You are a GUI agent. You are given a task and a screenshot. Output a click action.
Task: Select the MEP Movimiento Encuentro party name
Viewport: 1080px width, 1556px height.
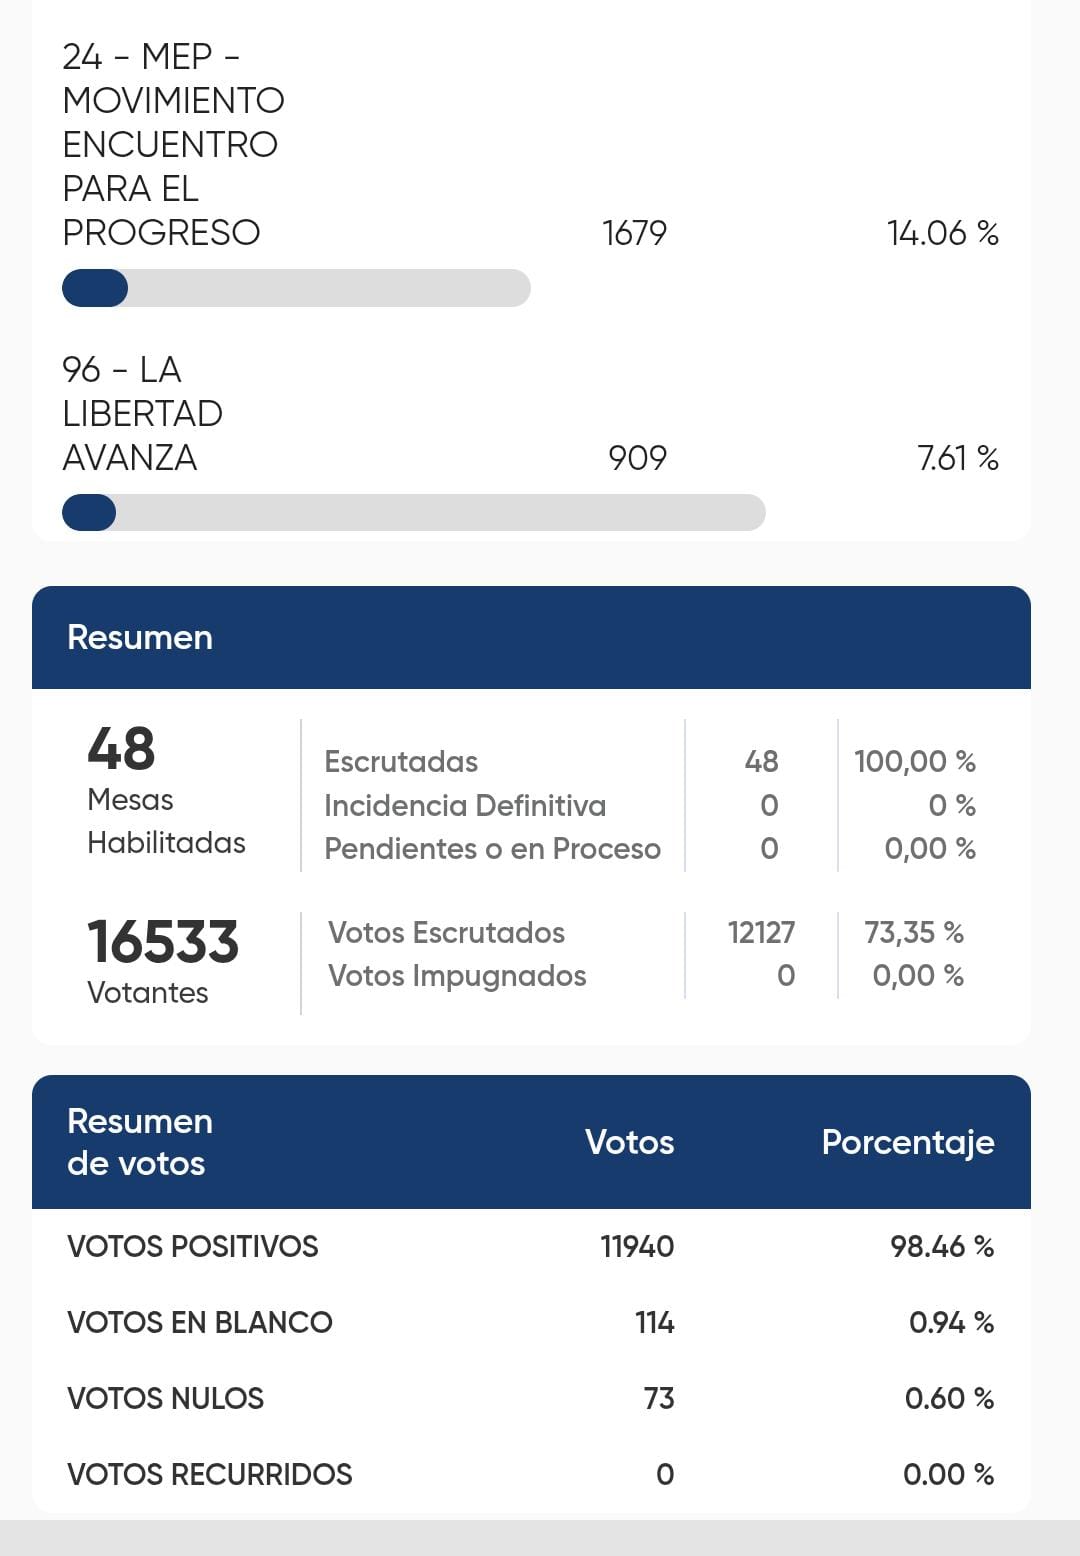(x=173, y=144)
